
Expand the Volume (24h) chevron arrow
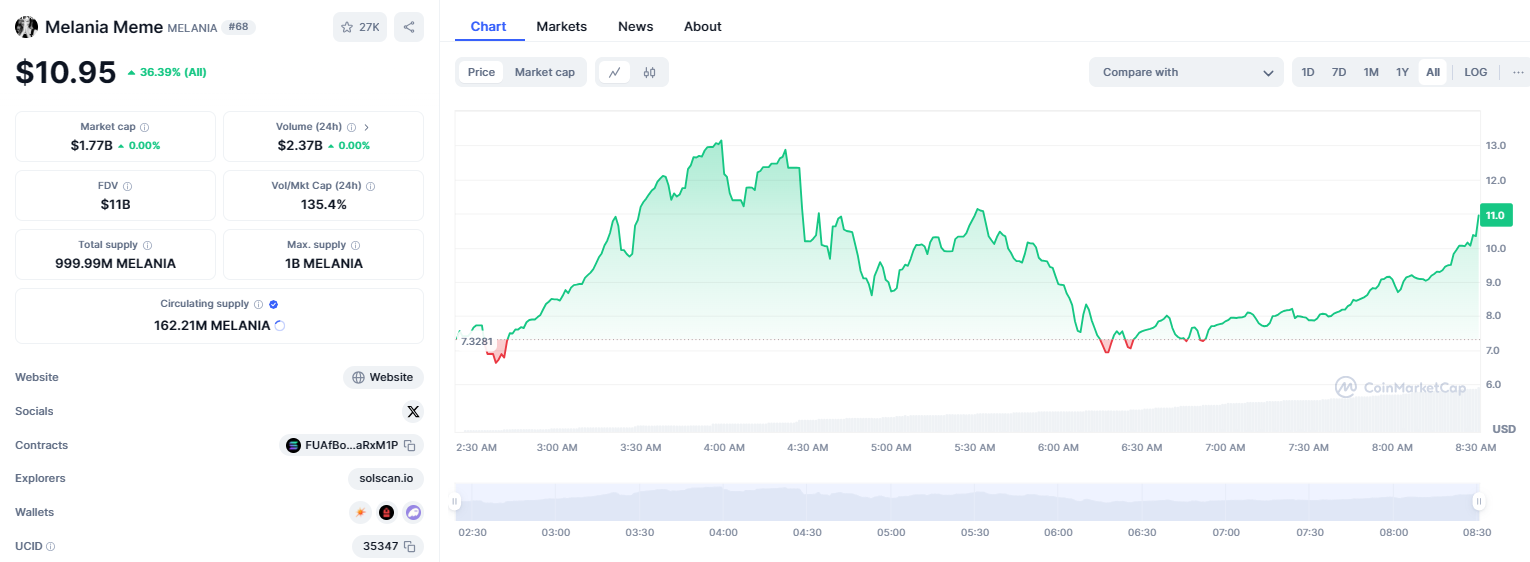pos(366,127)
